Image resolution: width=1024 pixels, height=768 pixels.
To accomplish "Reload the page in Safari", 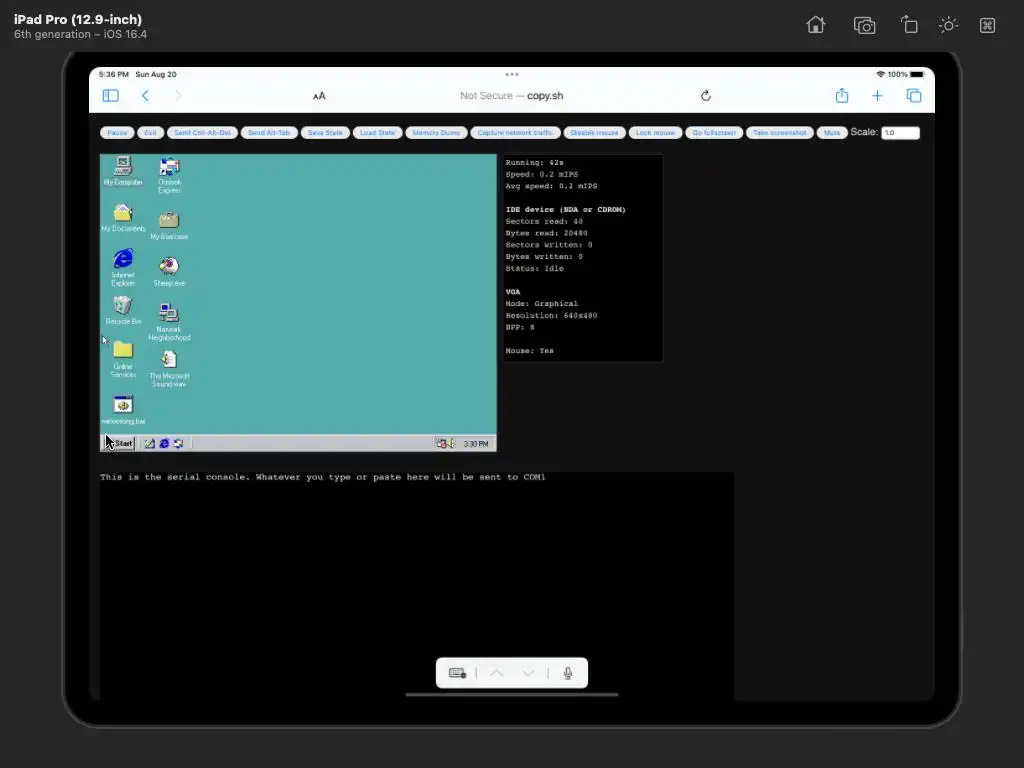I will coord(705,96).
